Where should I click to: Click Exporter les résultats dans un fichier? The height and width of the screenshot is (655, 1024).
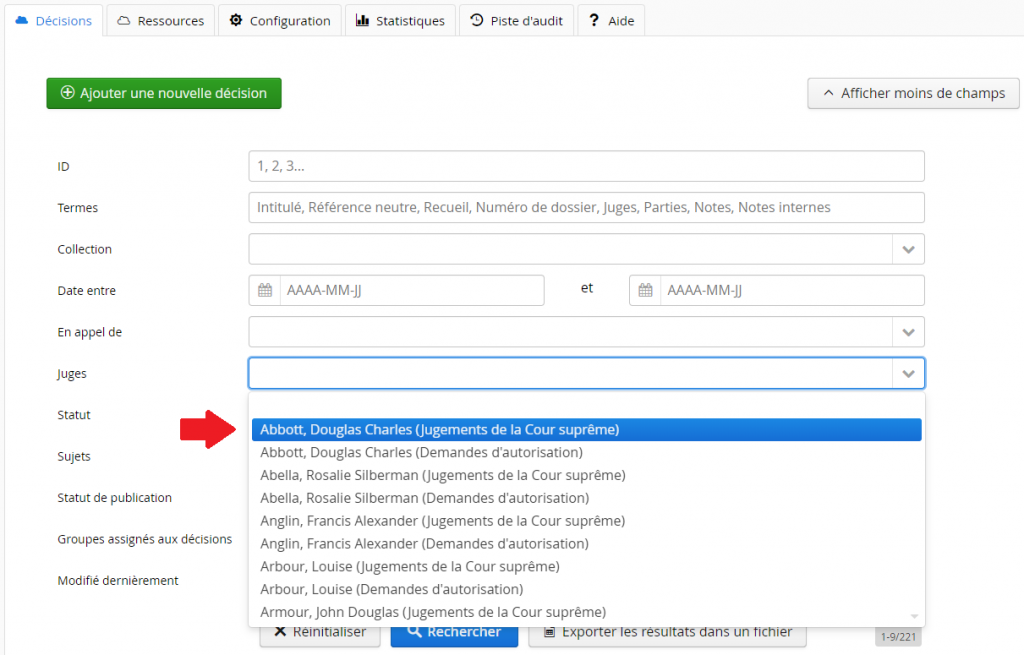pos(667,632)
